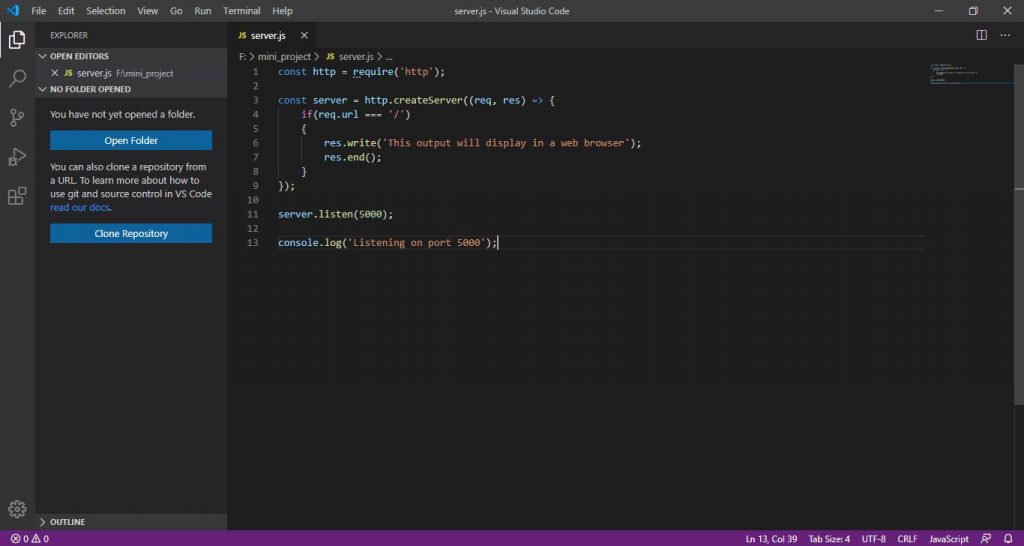Click the Explorer panel title
The height and width of the screenshot is (546, 1024).
point(69,35)
